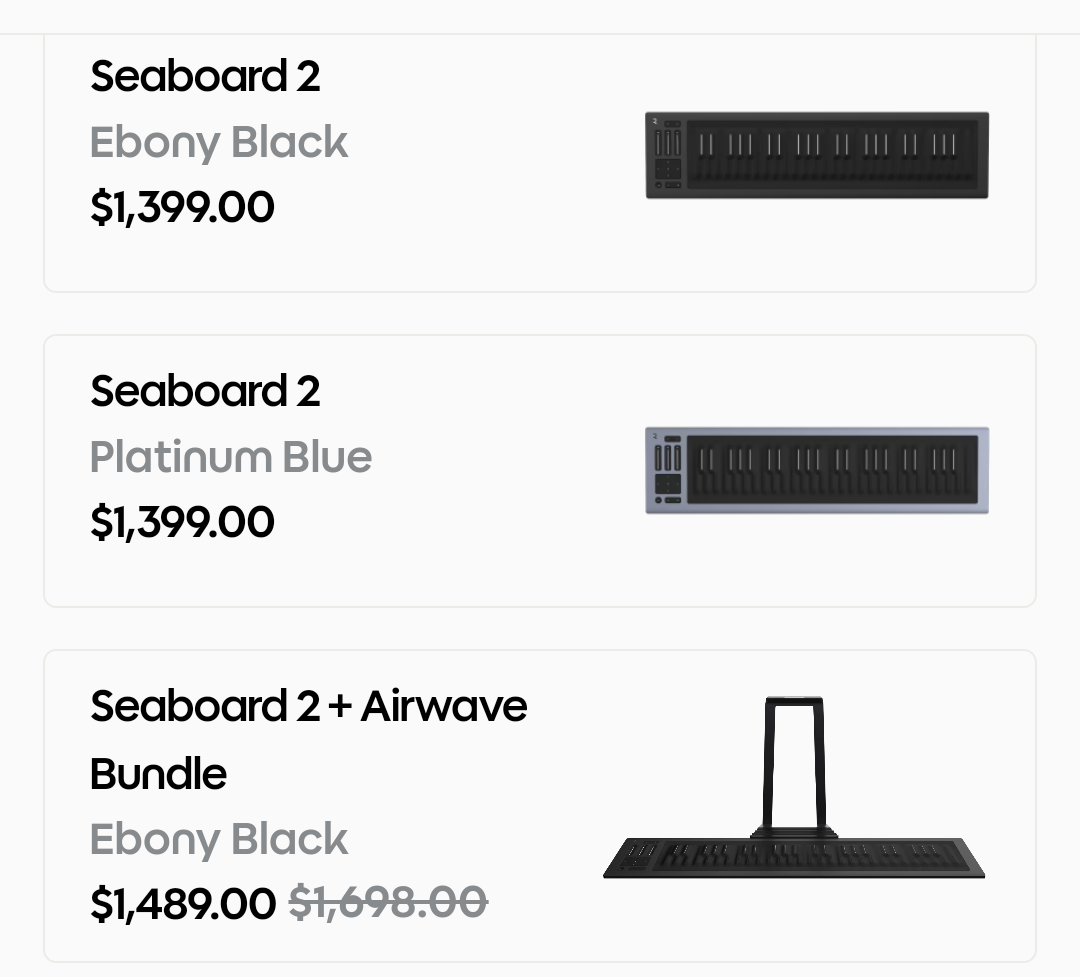Open the Platinum Blue Seaboard 2 product image
Image resolution: width=1080 pixels, height=977 pixels.
coord(817,470)
